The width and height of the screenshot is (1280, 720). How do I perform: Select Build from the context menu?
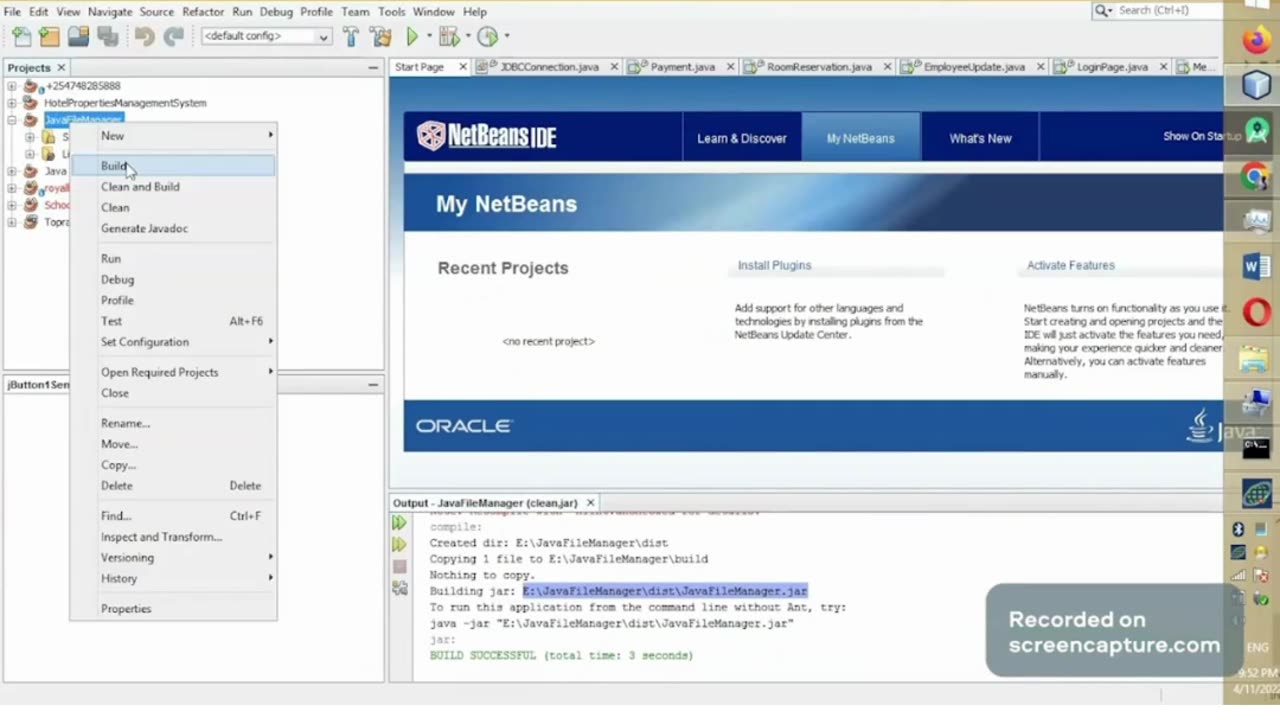(173, 166)
